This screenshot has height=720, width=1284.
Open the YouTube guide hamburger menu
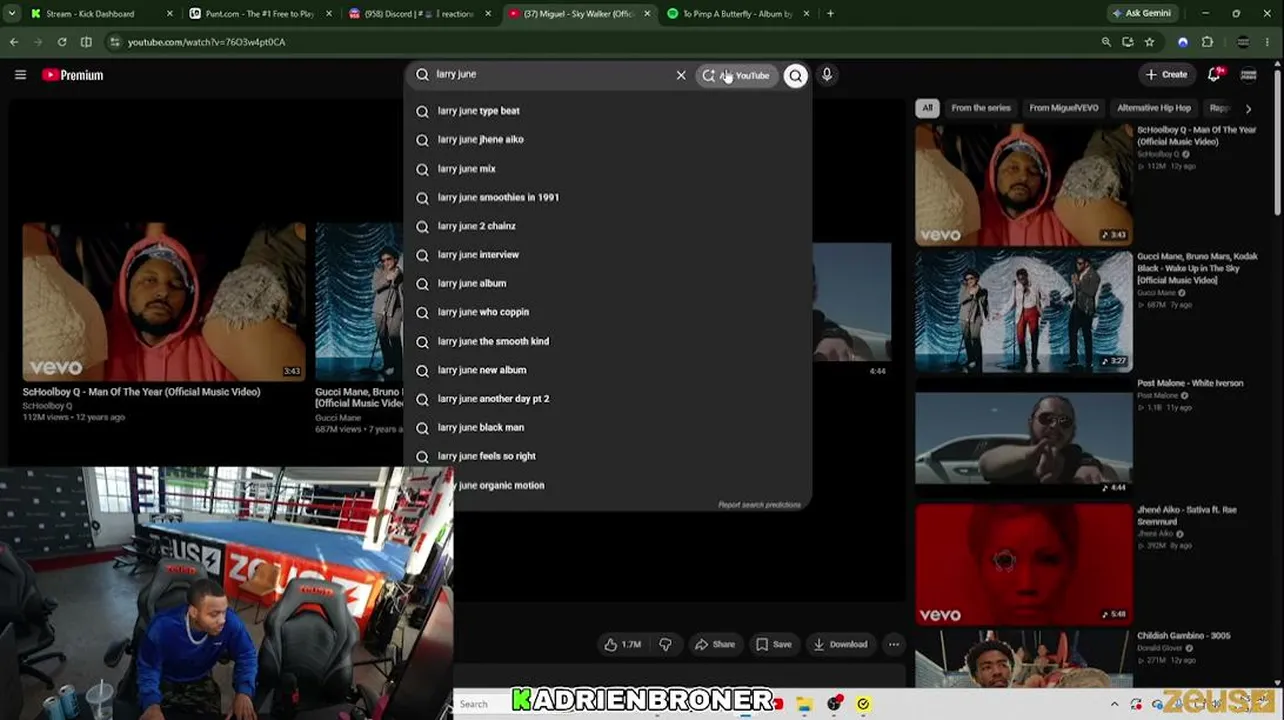click(x=20, y=75)
